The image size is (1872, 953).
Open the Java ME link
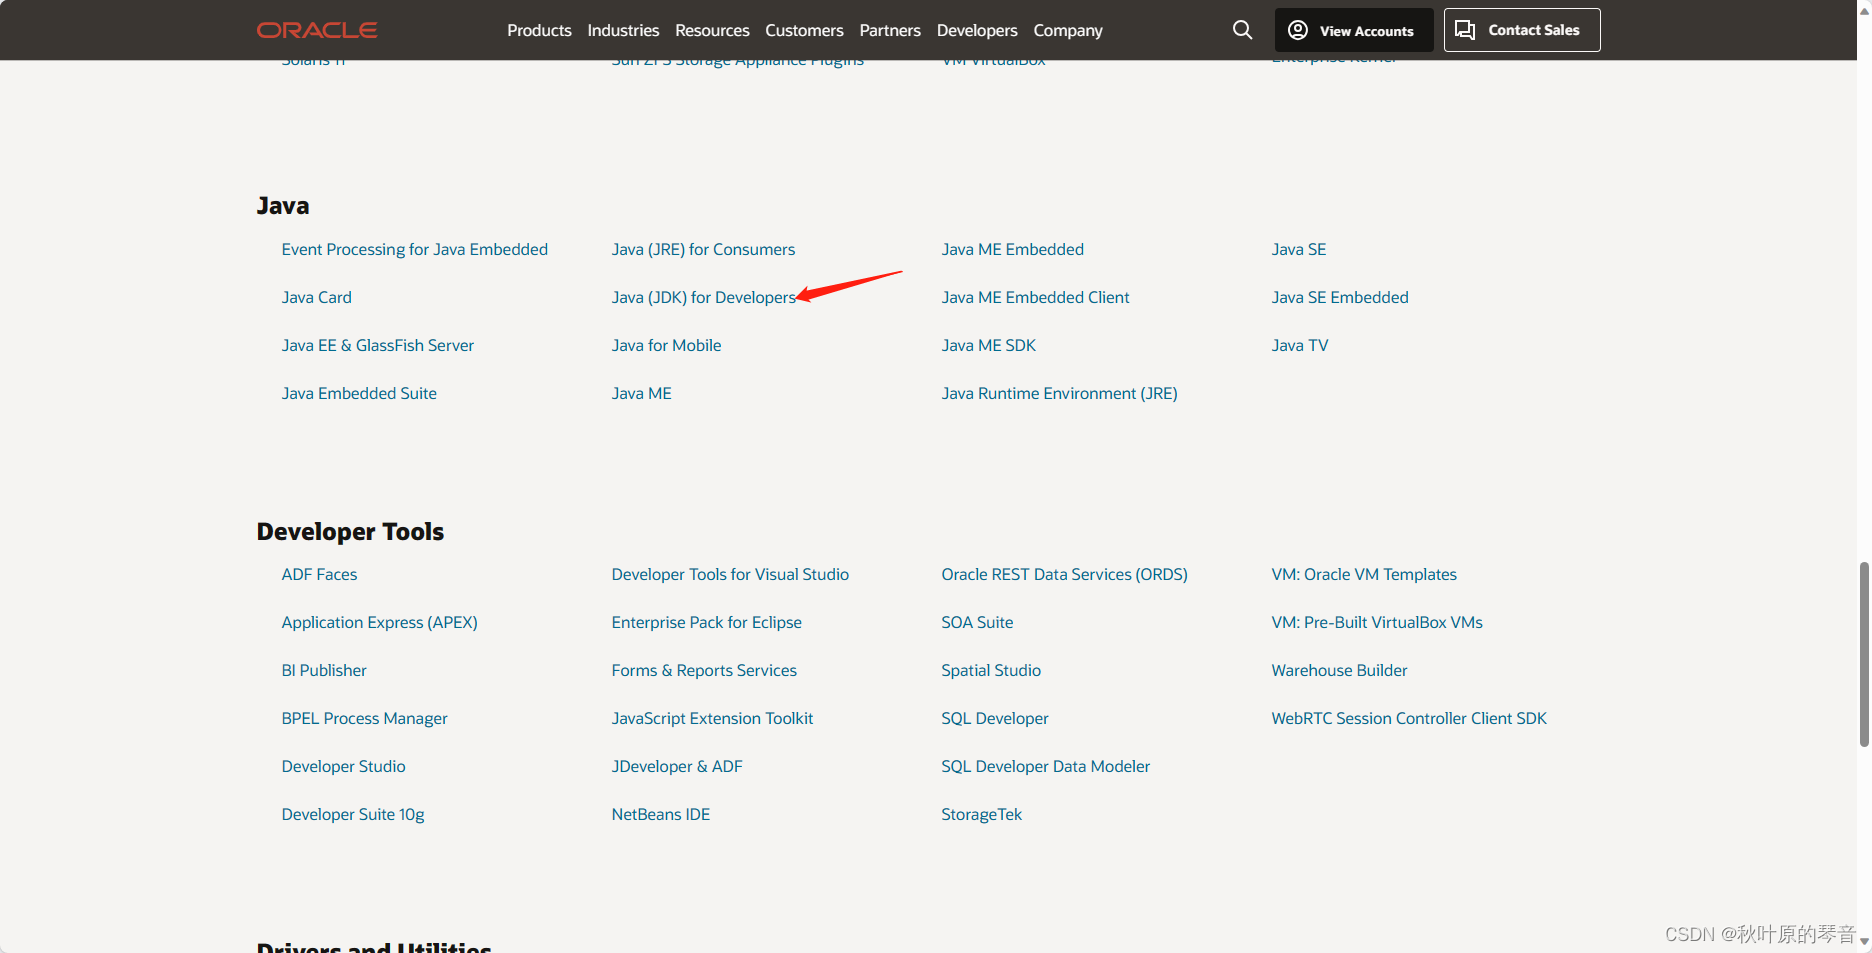(642, 393)
